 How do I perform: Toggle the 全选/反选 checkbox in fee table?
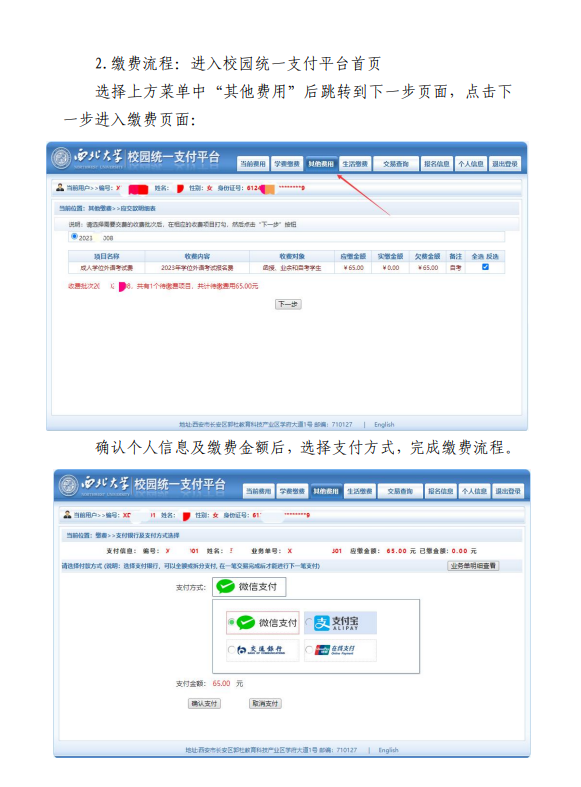(485, 267)
